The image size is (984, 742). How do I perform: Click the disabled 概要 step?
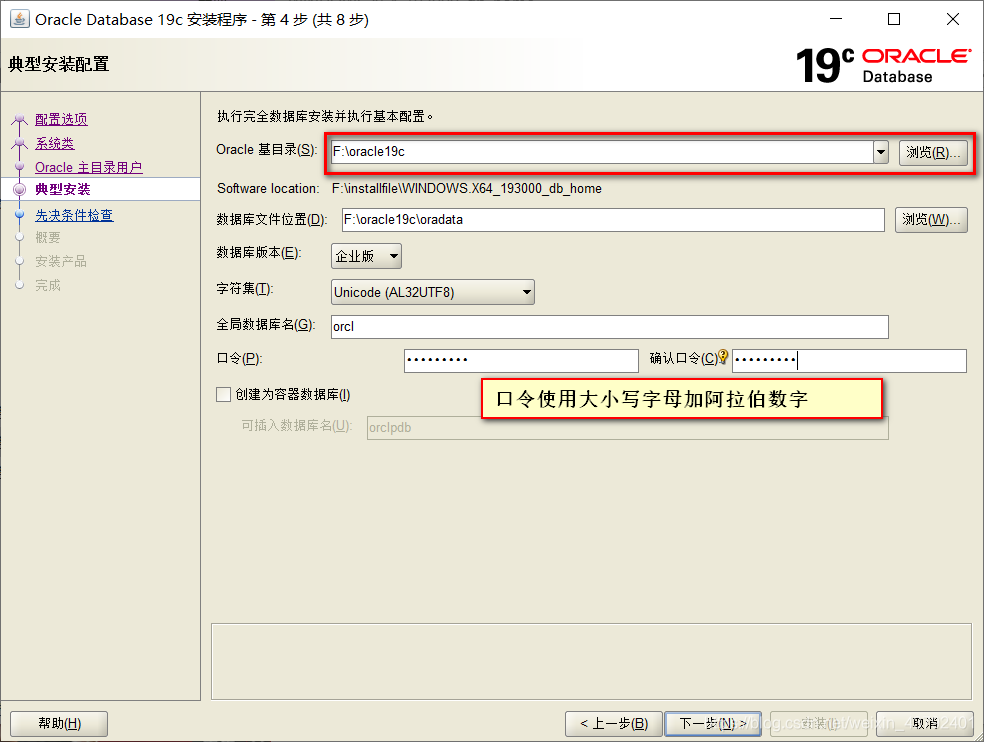coord(48,237)
